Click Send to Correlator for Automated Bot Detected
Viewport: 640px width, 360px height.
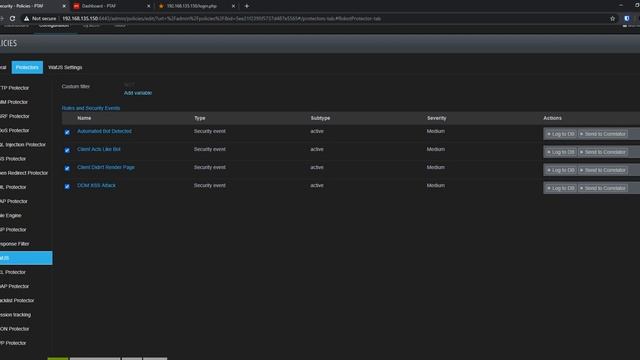pyautogui.click(x=602, y=134)
